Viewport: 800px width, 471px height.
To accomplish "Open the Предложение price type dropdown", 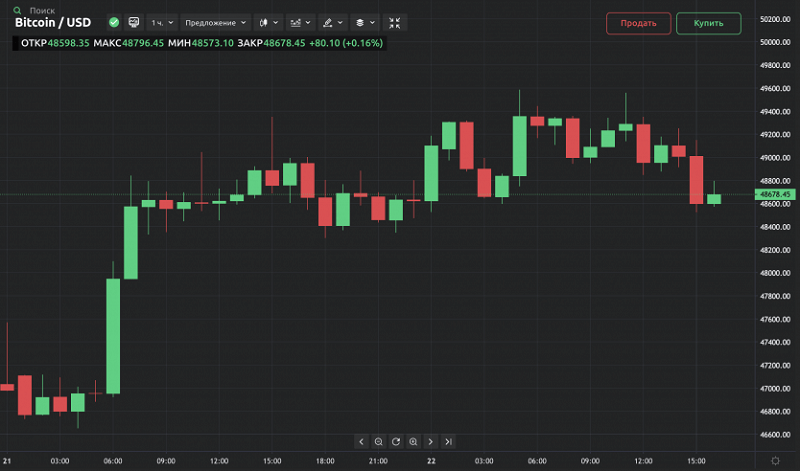I will [215, 21].
